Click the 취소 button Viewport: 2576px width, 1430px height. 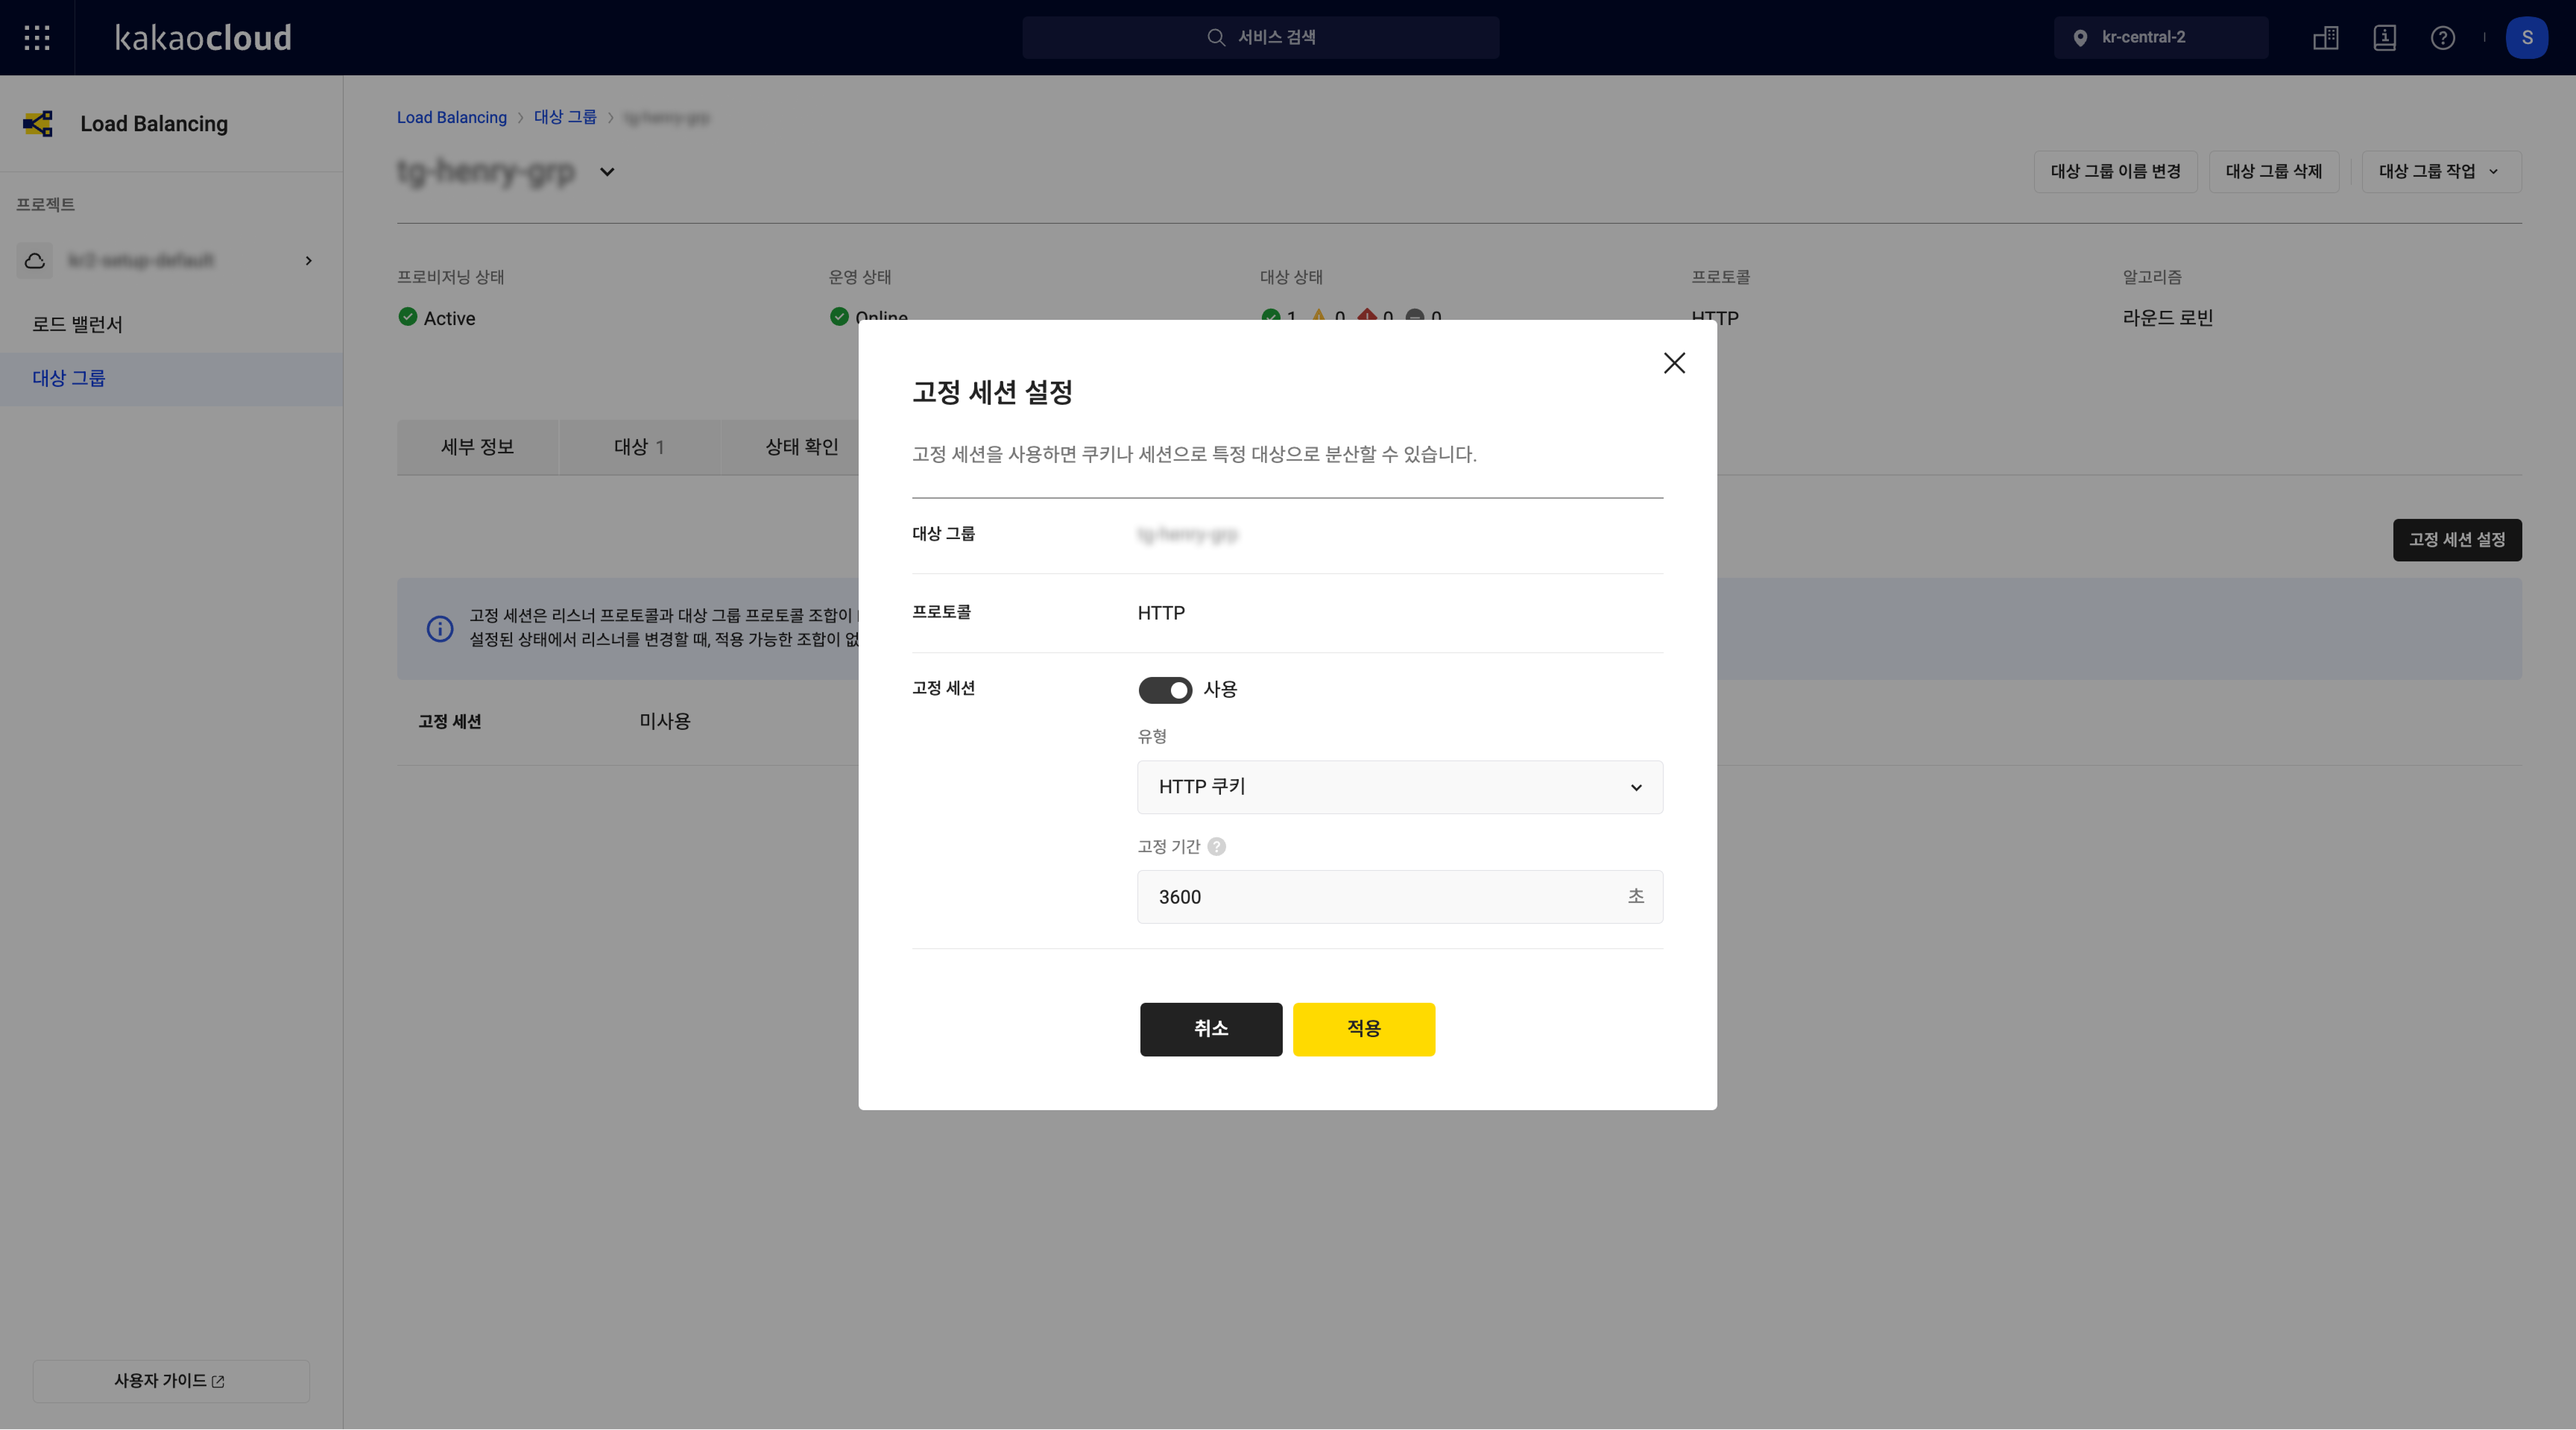pos(1211,1029)
